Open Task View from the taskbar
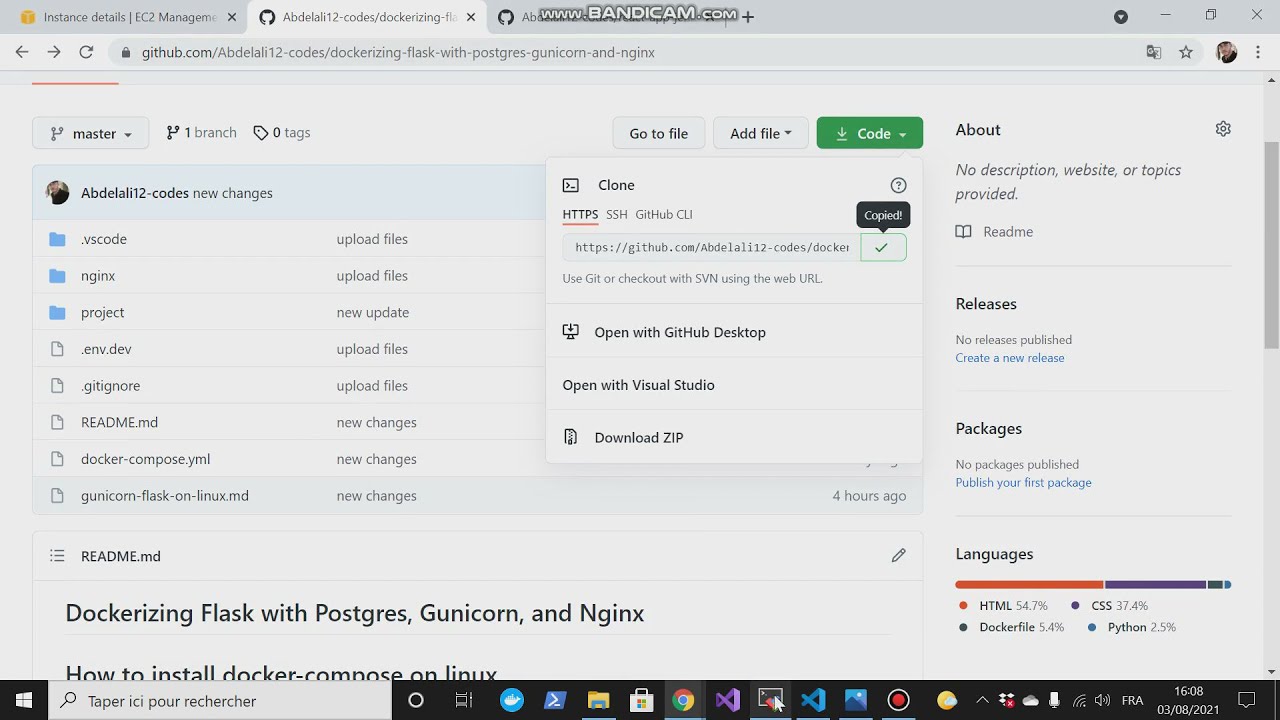1280x720 pixels. [x=463, y=700]
